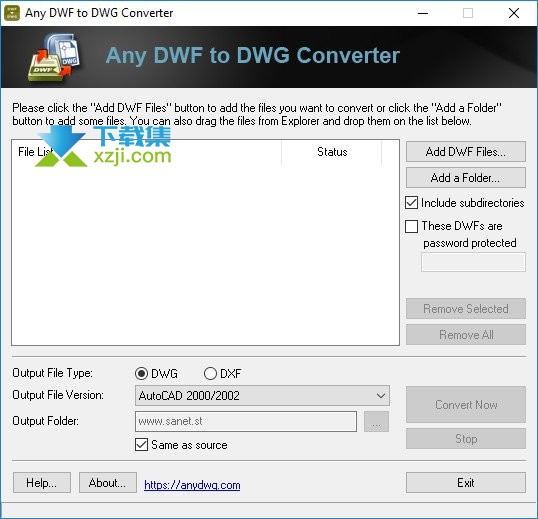Click the Convert Now button
Image resolution: width=538 pixels, height=519 pixels.
[x=466, y=404]
